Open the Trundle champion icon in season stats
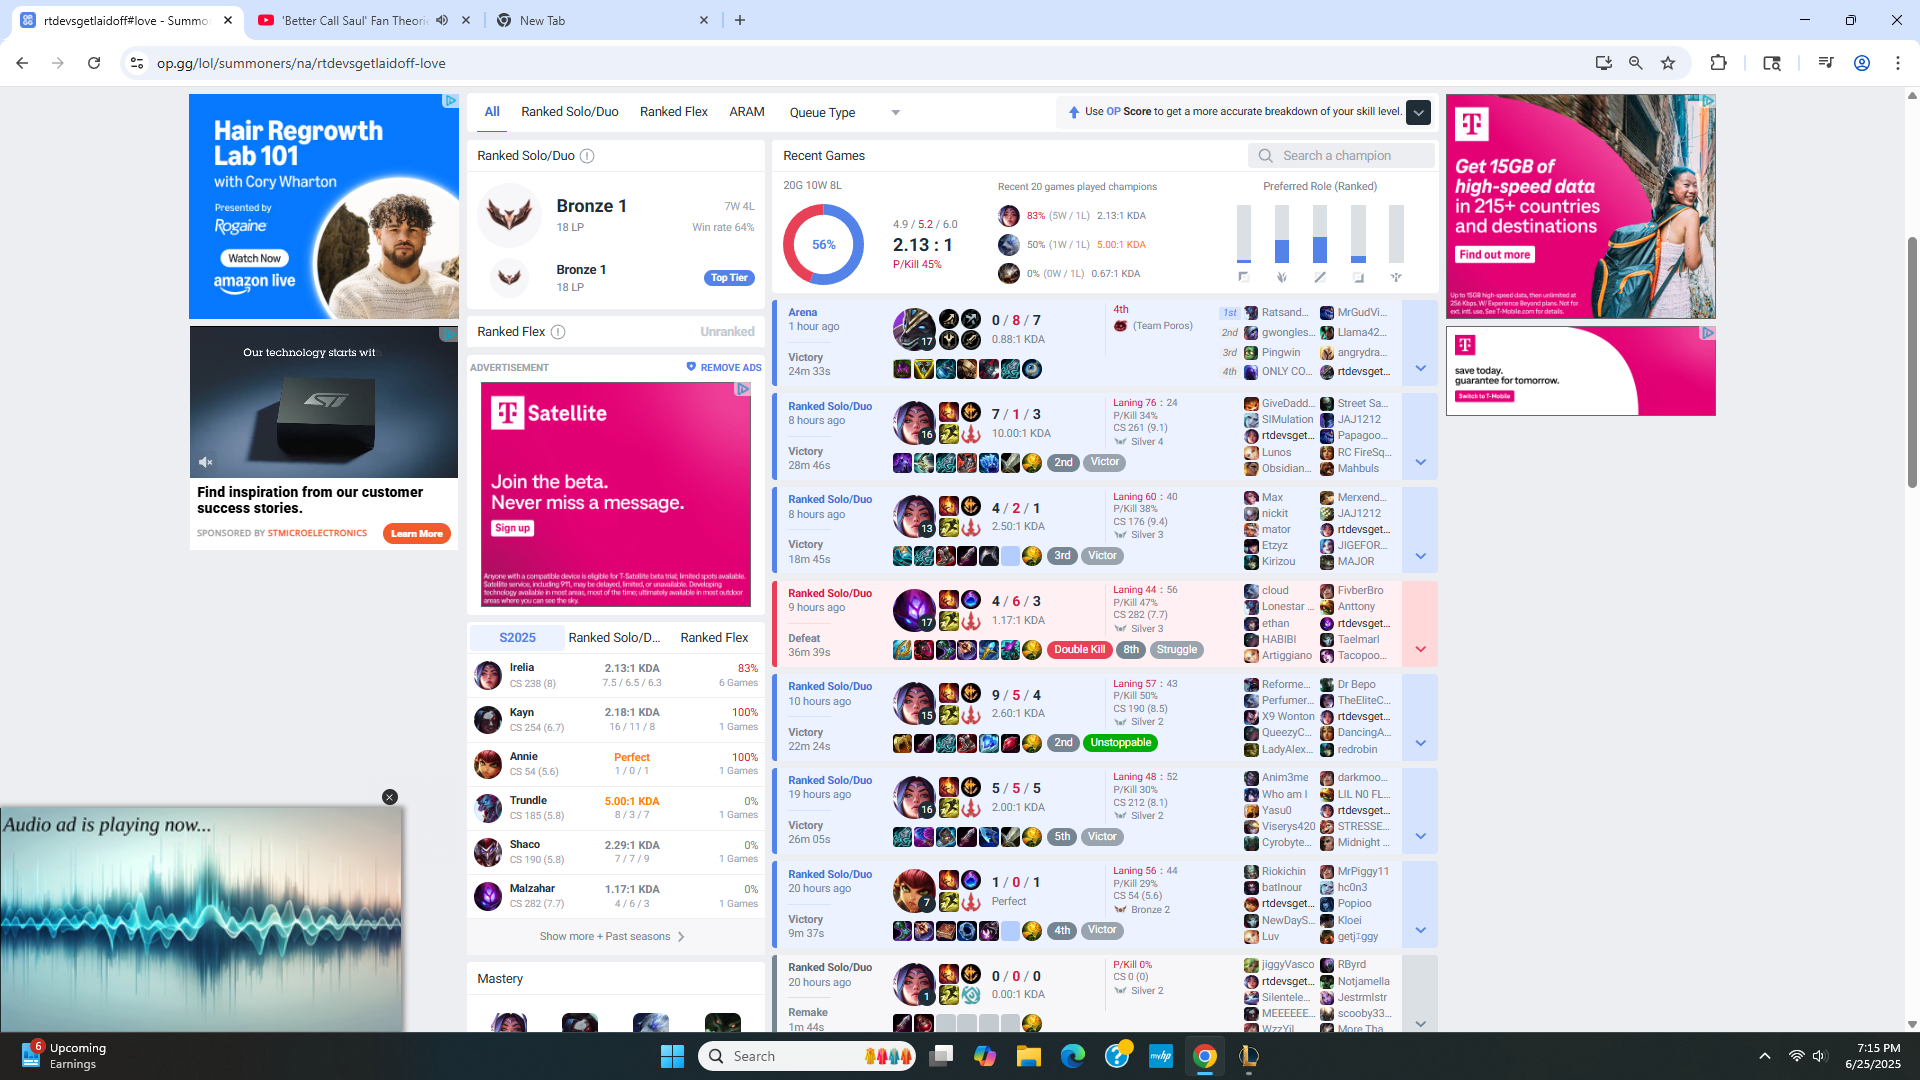This screenshot has width=1920, height=1080. (x=488, y=807)
